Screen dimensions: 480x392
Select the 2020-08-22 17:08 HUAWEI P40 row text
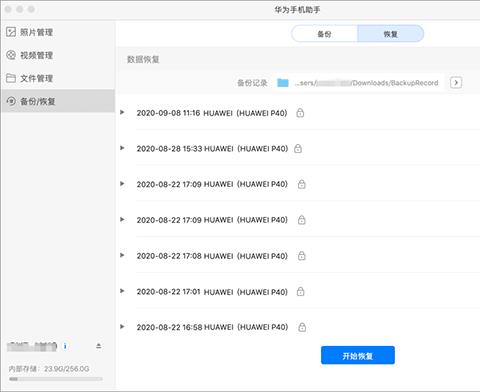pos(212,256)
